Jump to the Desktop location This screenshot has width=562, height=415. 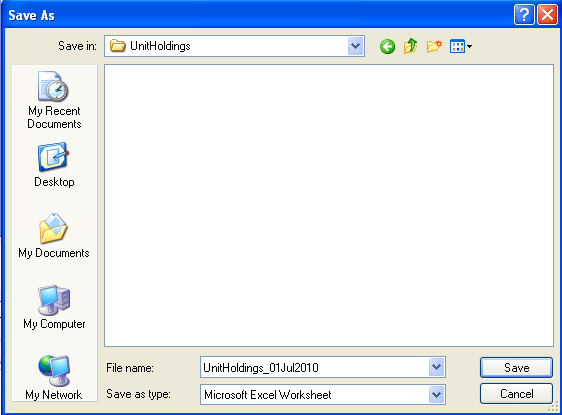tap(54, 165)
